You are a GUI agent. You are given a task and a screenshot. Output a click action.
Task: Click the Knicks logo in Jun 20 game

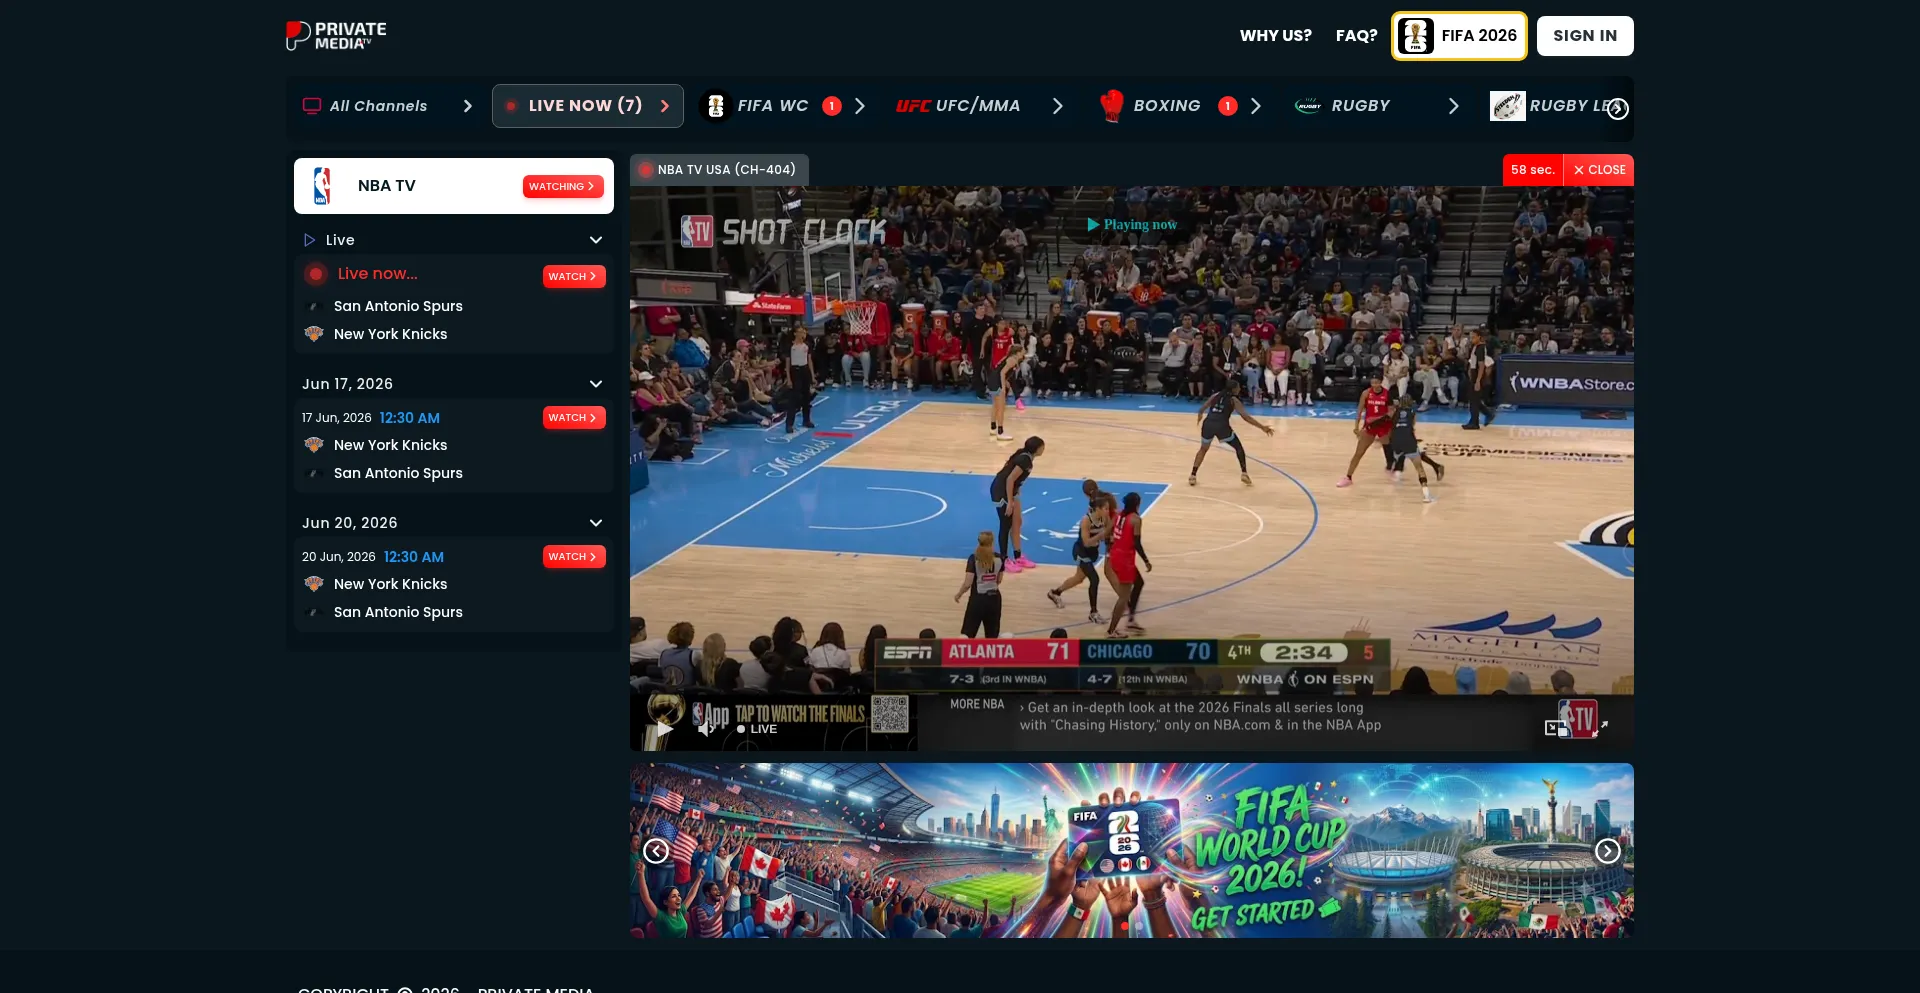pyautogui.click(x=314, y=584)
